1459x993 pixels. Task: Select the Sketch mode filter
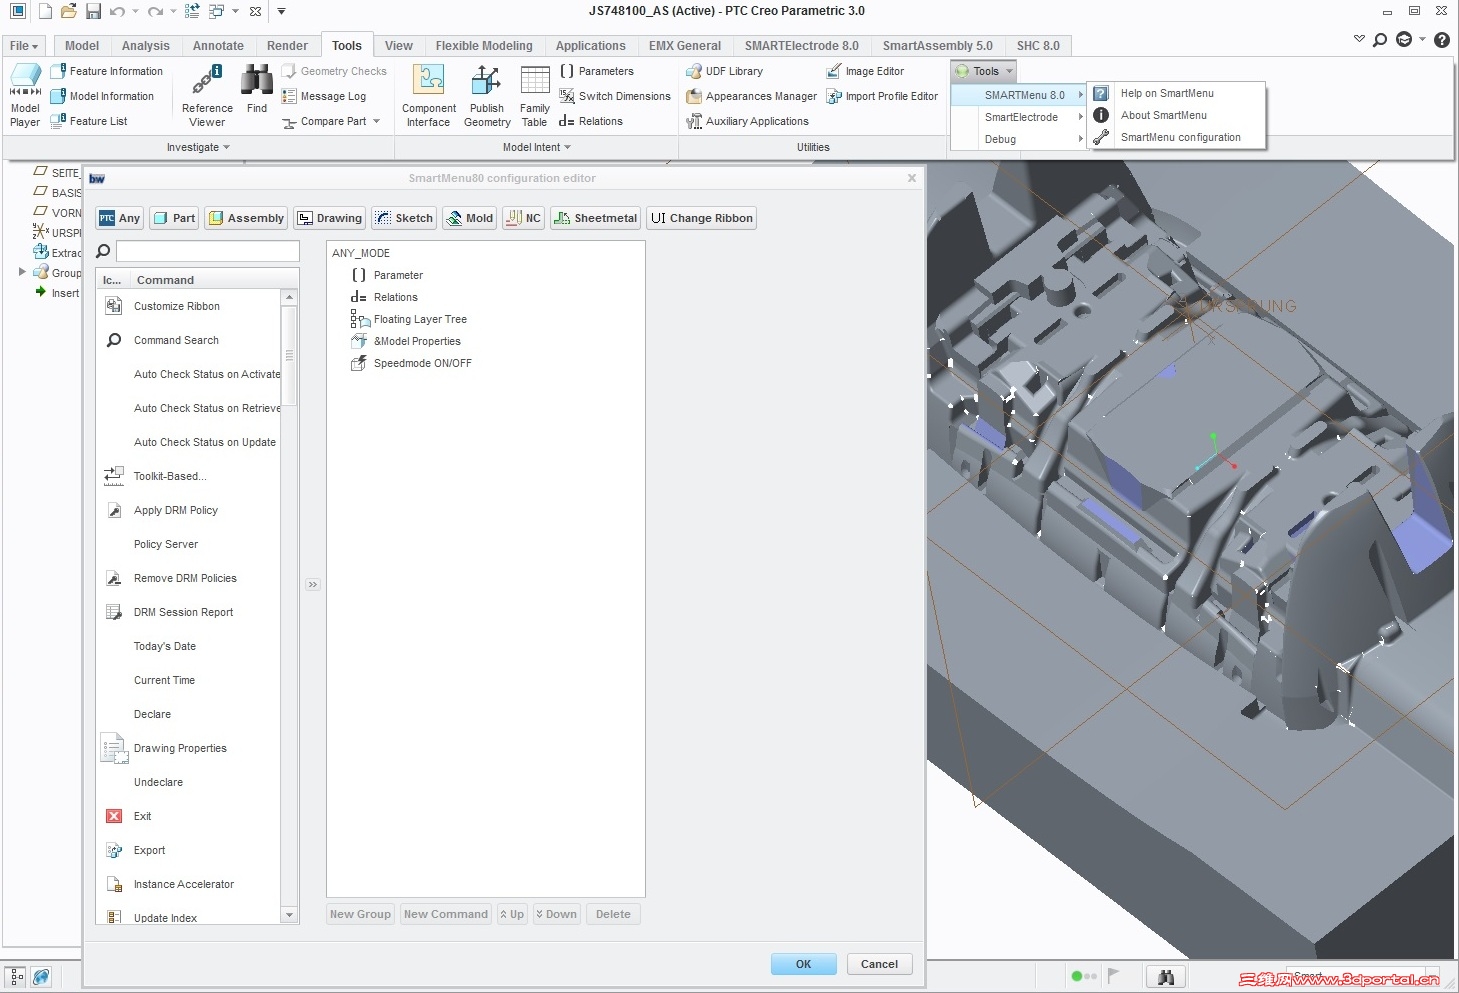404,218
